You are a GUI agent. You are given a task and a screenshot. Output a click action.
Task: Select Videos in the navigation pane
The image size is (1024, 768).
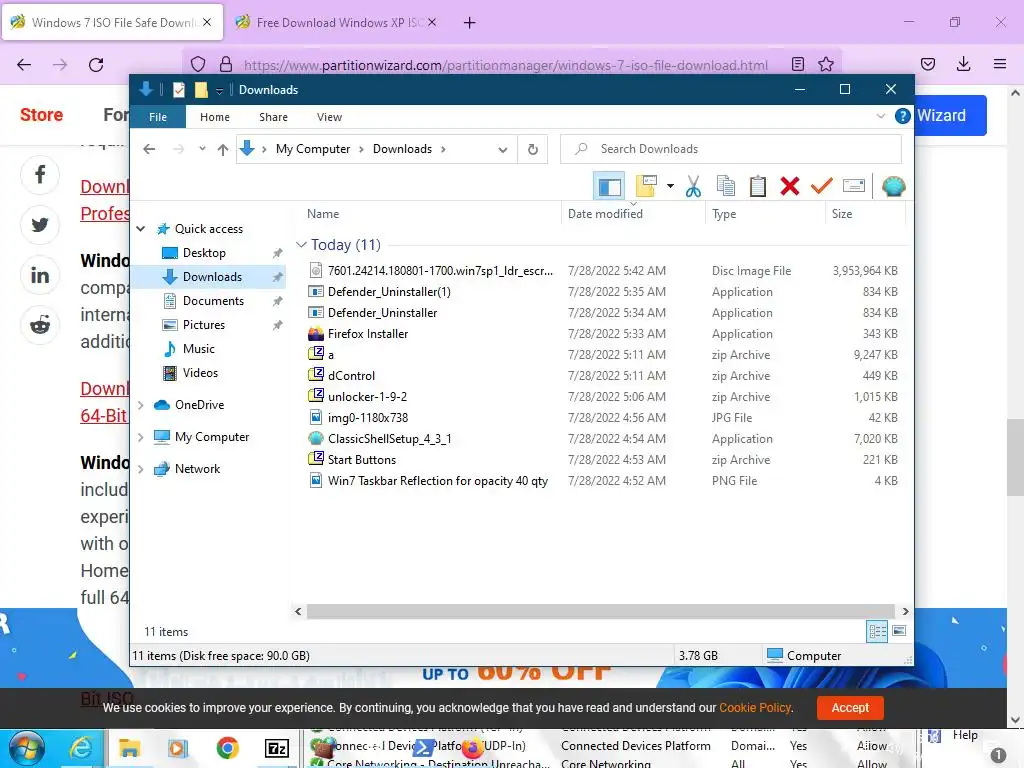click(200, 374)
